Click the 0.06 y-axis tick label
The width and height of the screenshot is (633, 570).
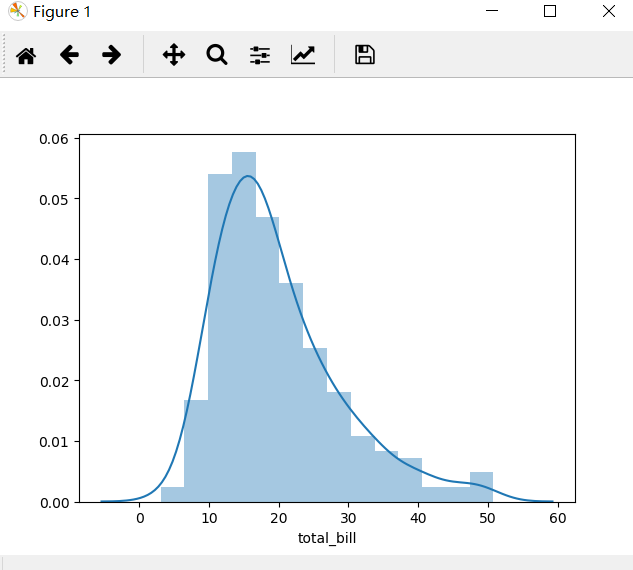54,139
